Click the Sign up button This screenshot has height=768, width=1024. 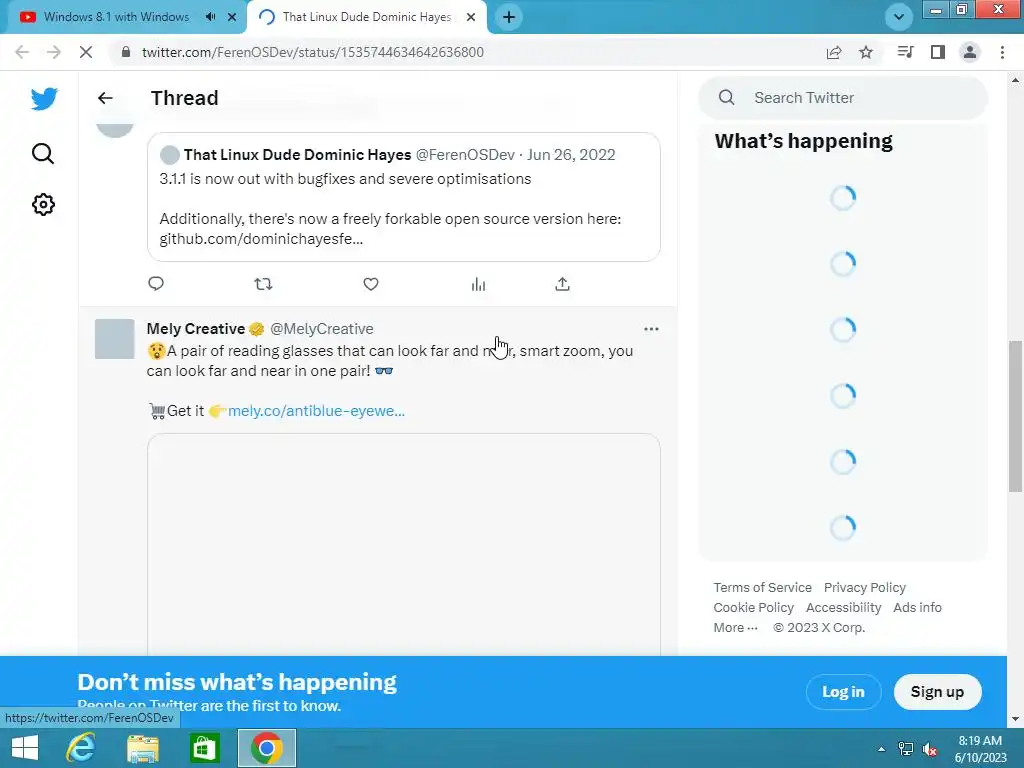[937, 692]
